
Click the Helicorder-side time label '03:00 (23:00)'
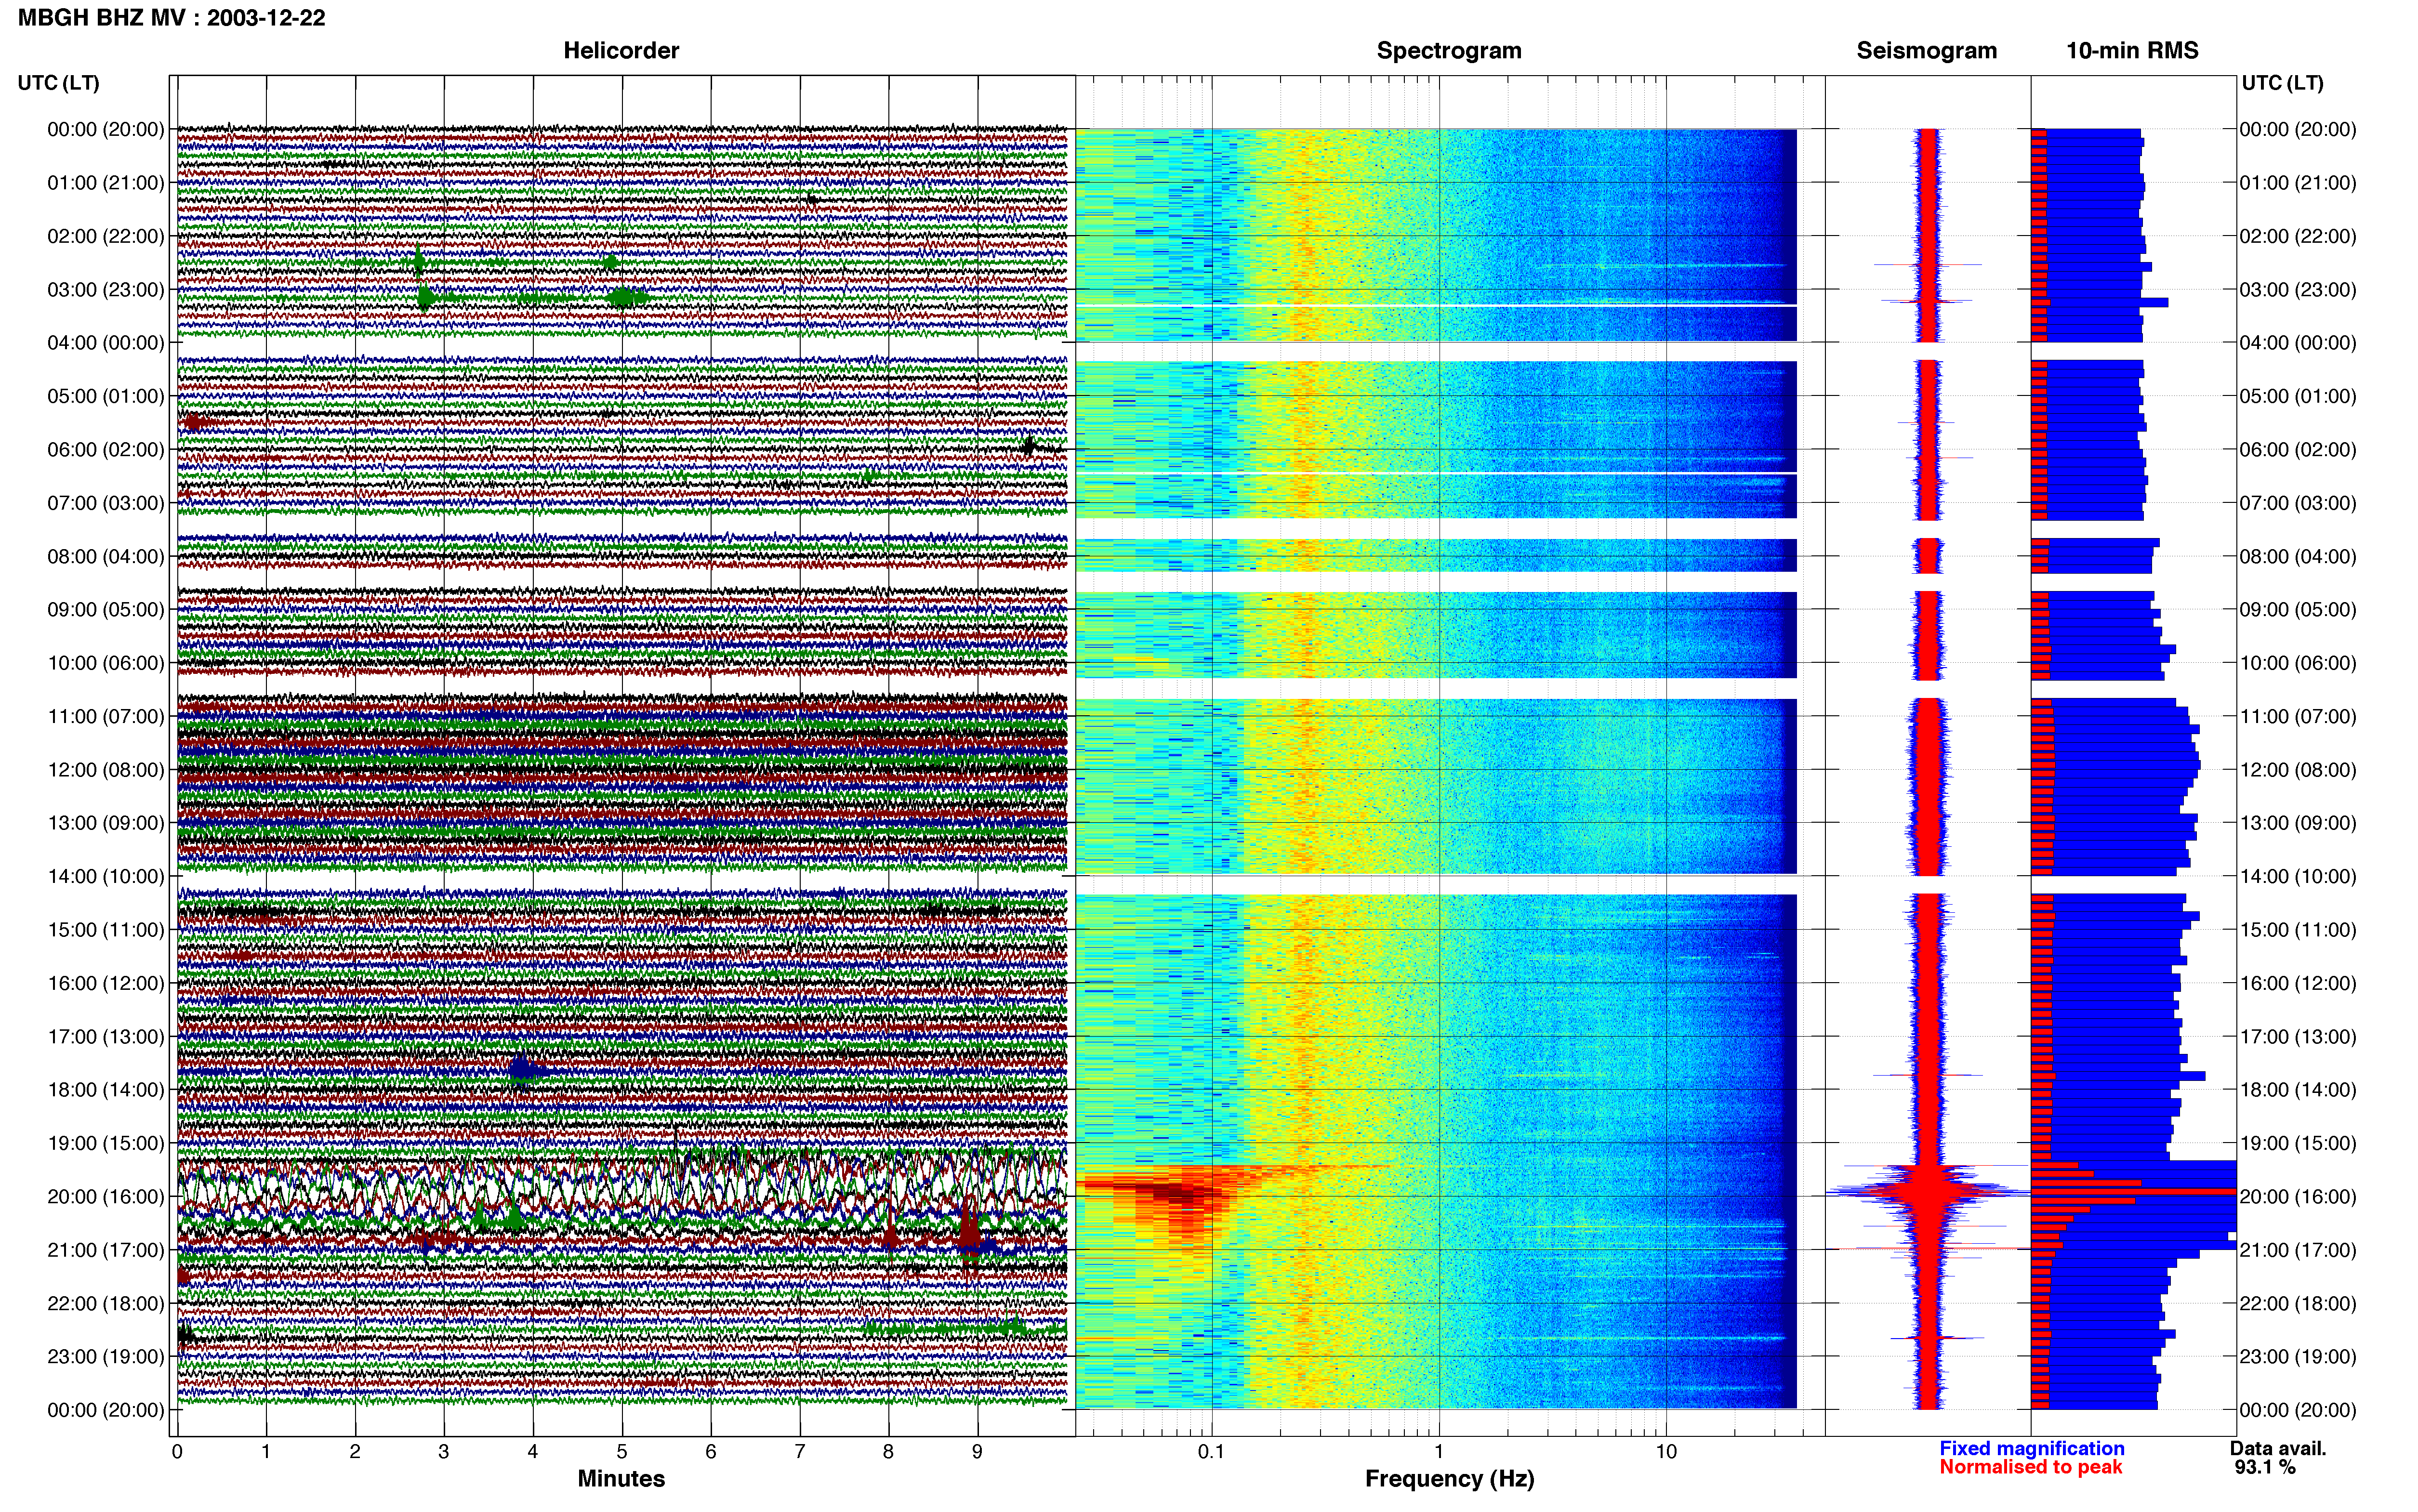[106, 290]
